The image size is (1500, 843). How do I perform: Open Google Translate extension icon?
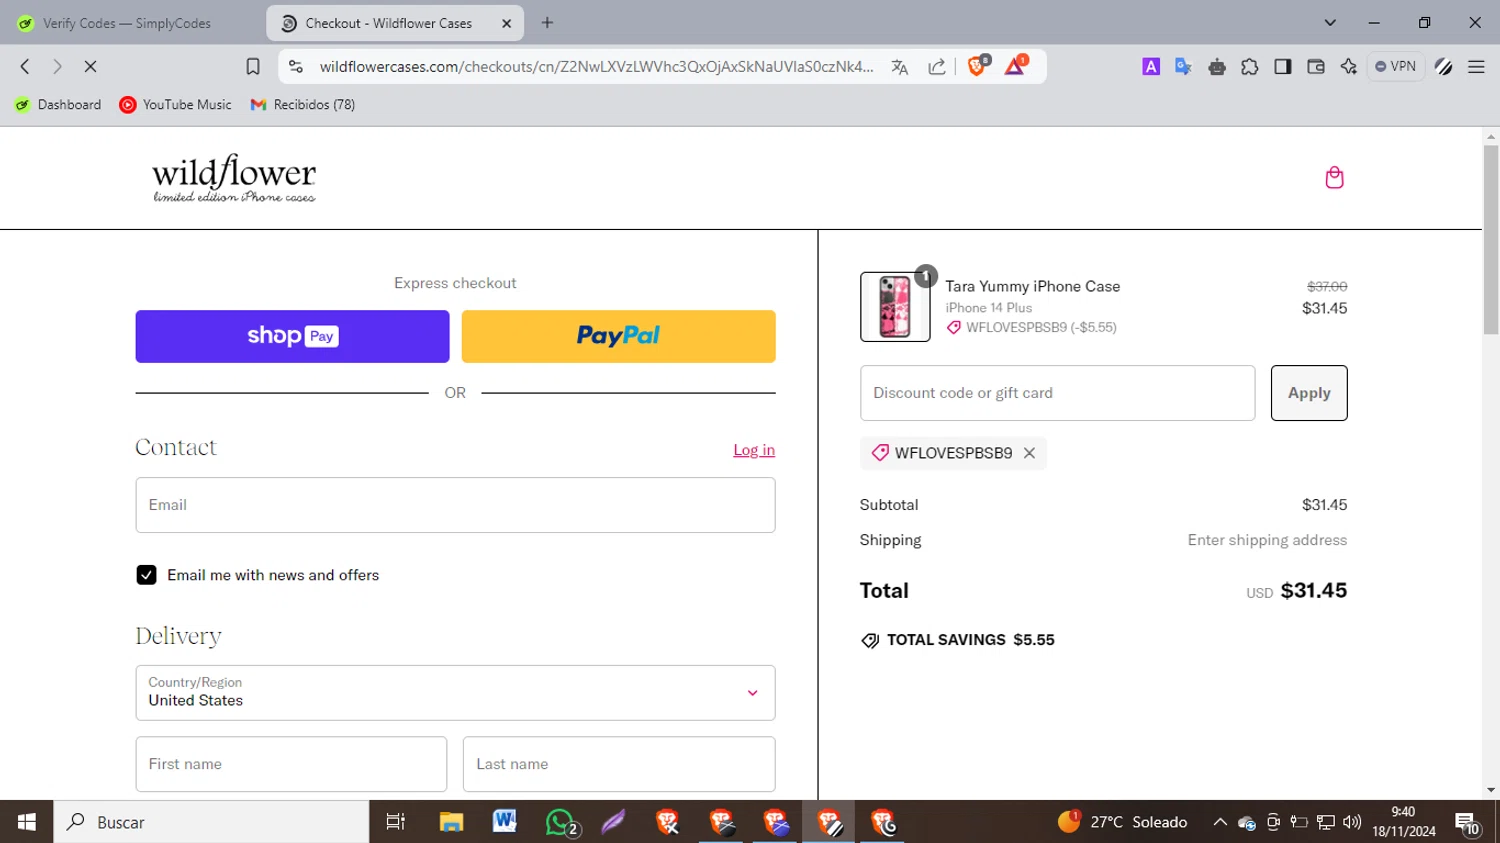[x=1184, y=66]
